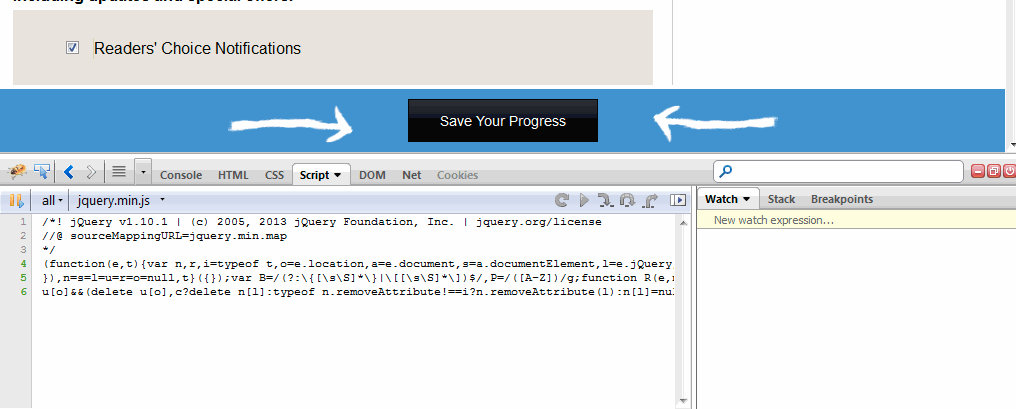Click the Rerun debugger icon

[x=562, y=200]
